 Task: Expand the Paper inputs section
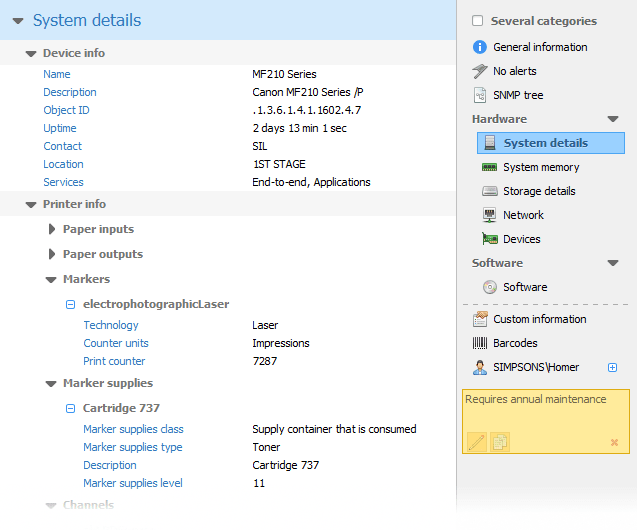pos(52,229)
